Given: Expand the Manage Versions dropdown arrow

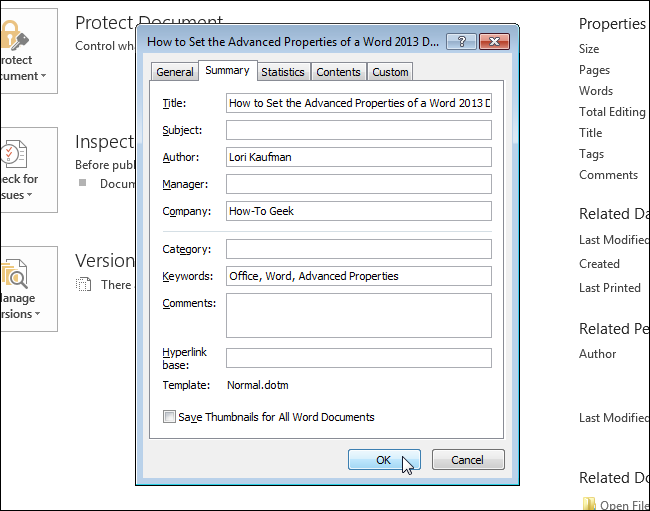Looking at the screenshot, I should coord(38,314).
